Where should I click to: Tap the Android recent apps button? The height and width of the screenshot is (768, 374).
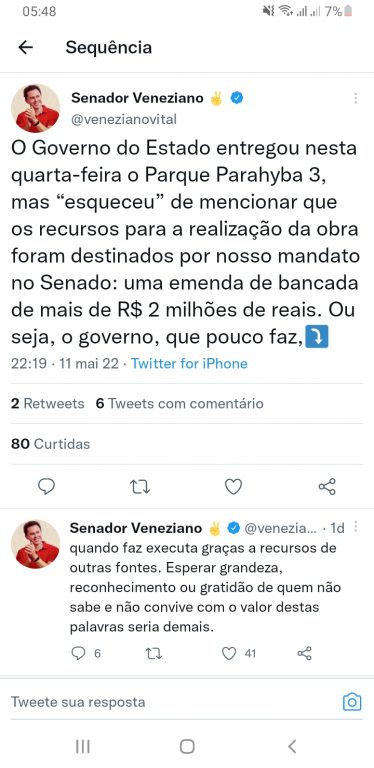[83, 746]
